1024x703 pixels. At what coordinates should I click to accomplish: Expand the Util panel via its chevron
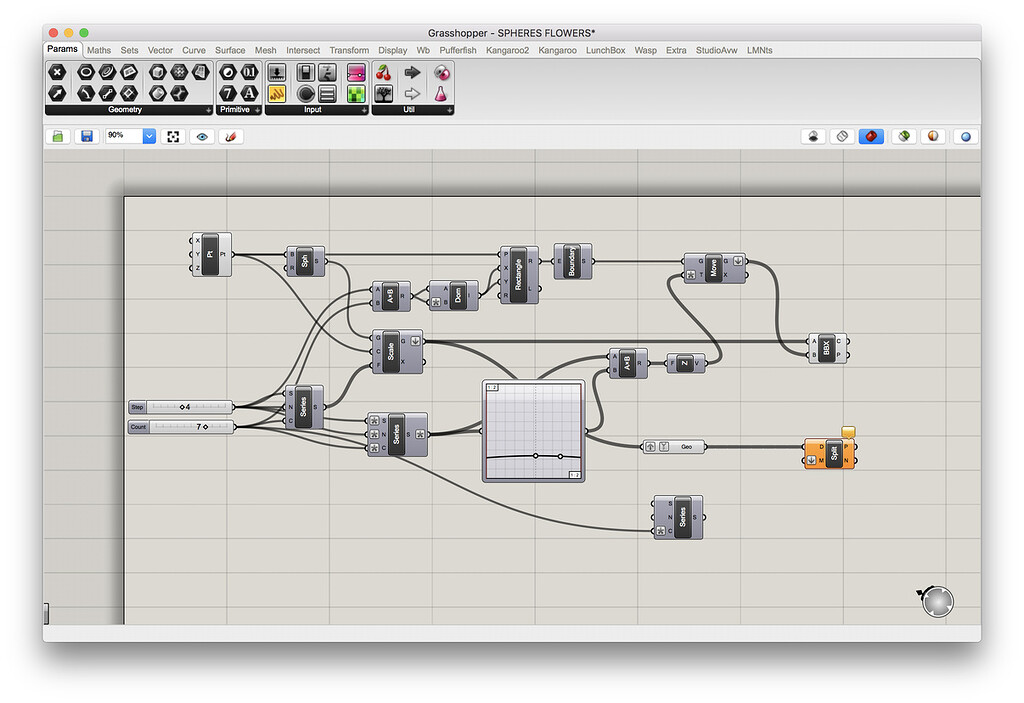click(x=449, y=110)
